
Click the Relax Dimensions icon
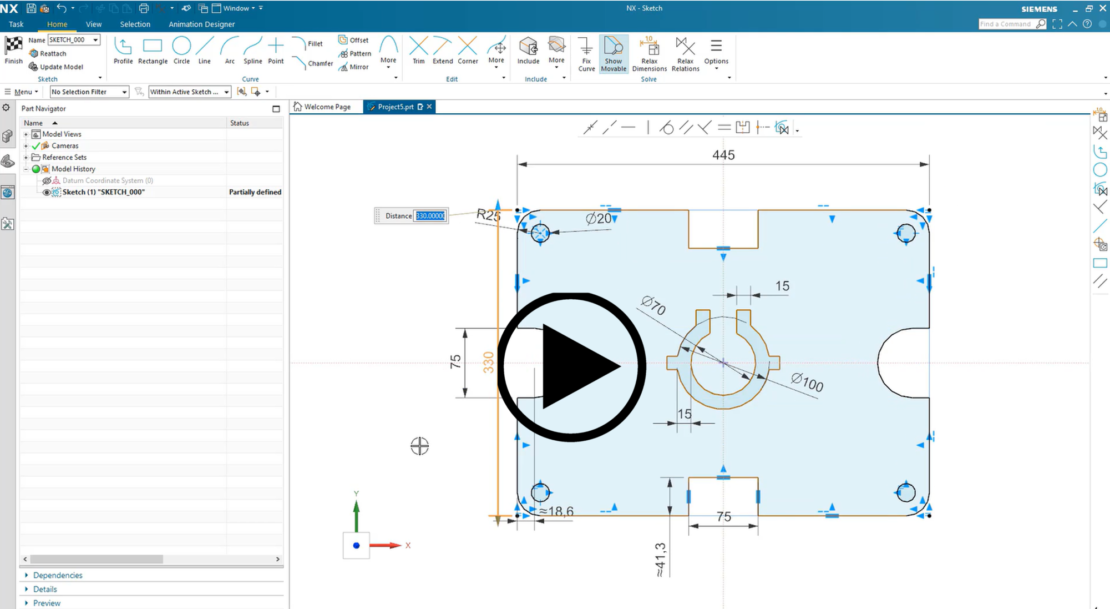649,50
